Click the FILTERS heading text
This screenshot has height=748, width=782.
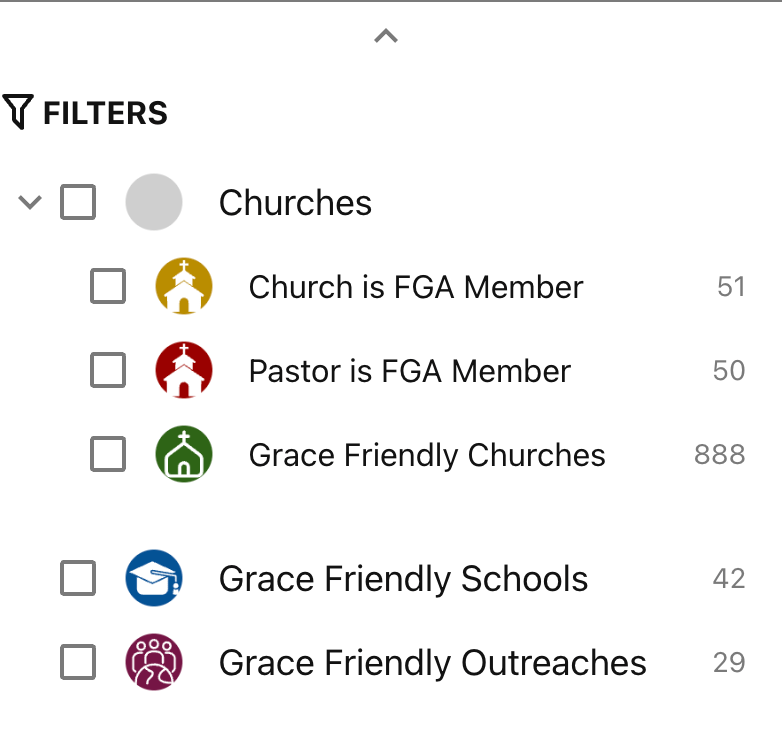tap(105, 113)
